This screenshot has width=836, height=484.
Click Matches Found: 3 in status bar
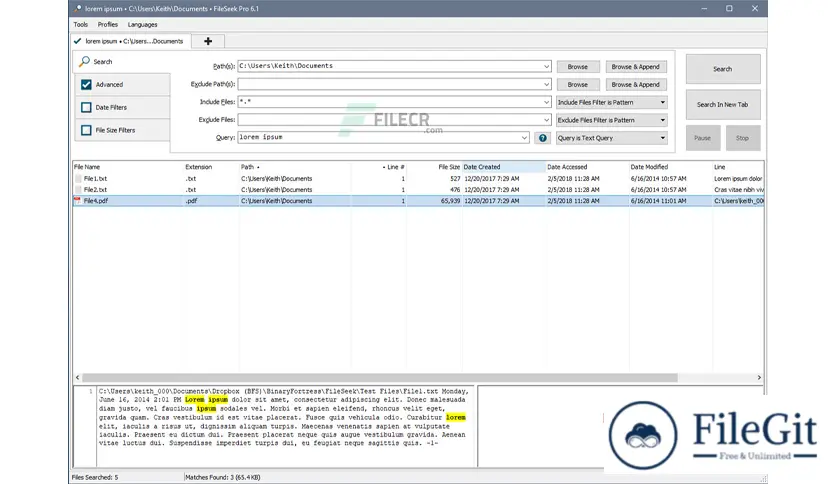pyautogui.click(x=223, y=478)
